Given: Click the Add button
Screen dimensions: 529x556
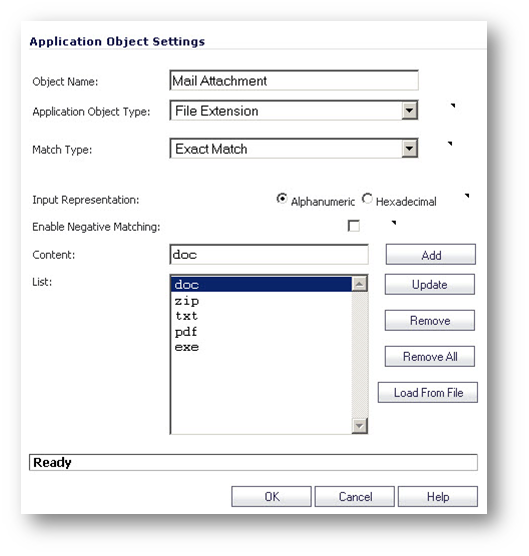Looking at the screenshot, I should tap(431, 255).
